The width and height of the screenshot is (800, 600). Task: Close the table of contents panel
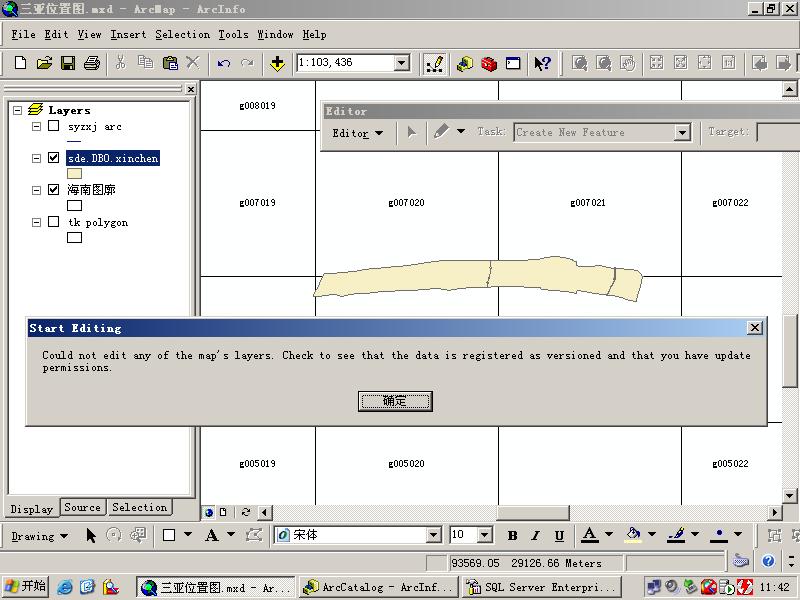(x=190, y=89)
